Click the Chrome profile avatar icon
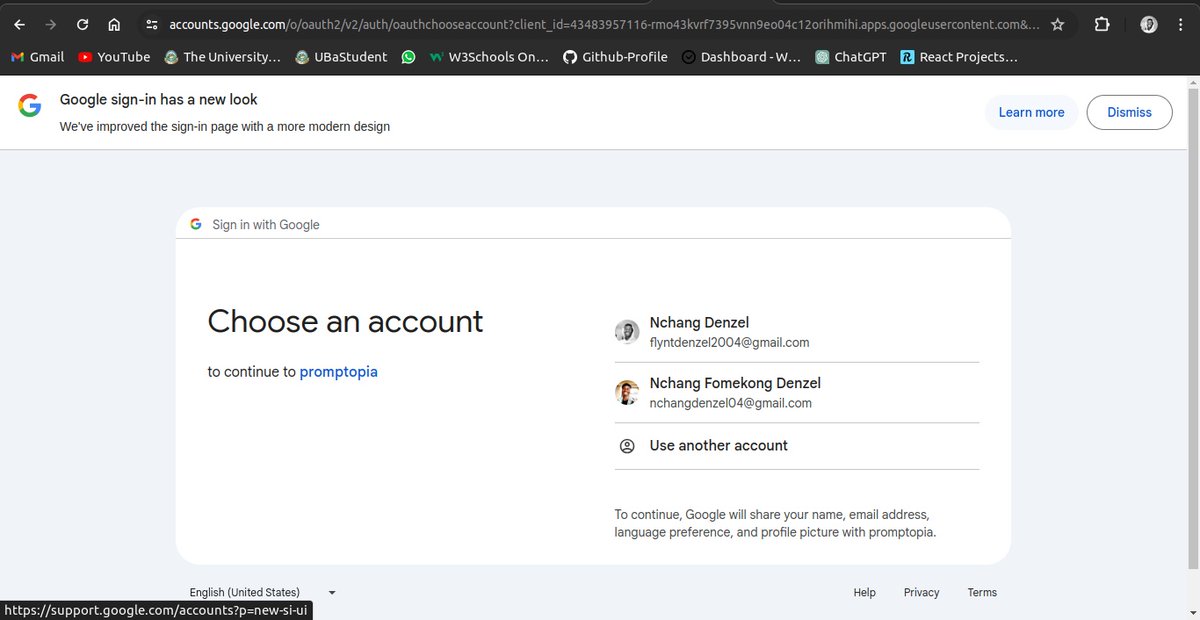1200x620 pixels. tap(1148, 23)
